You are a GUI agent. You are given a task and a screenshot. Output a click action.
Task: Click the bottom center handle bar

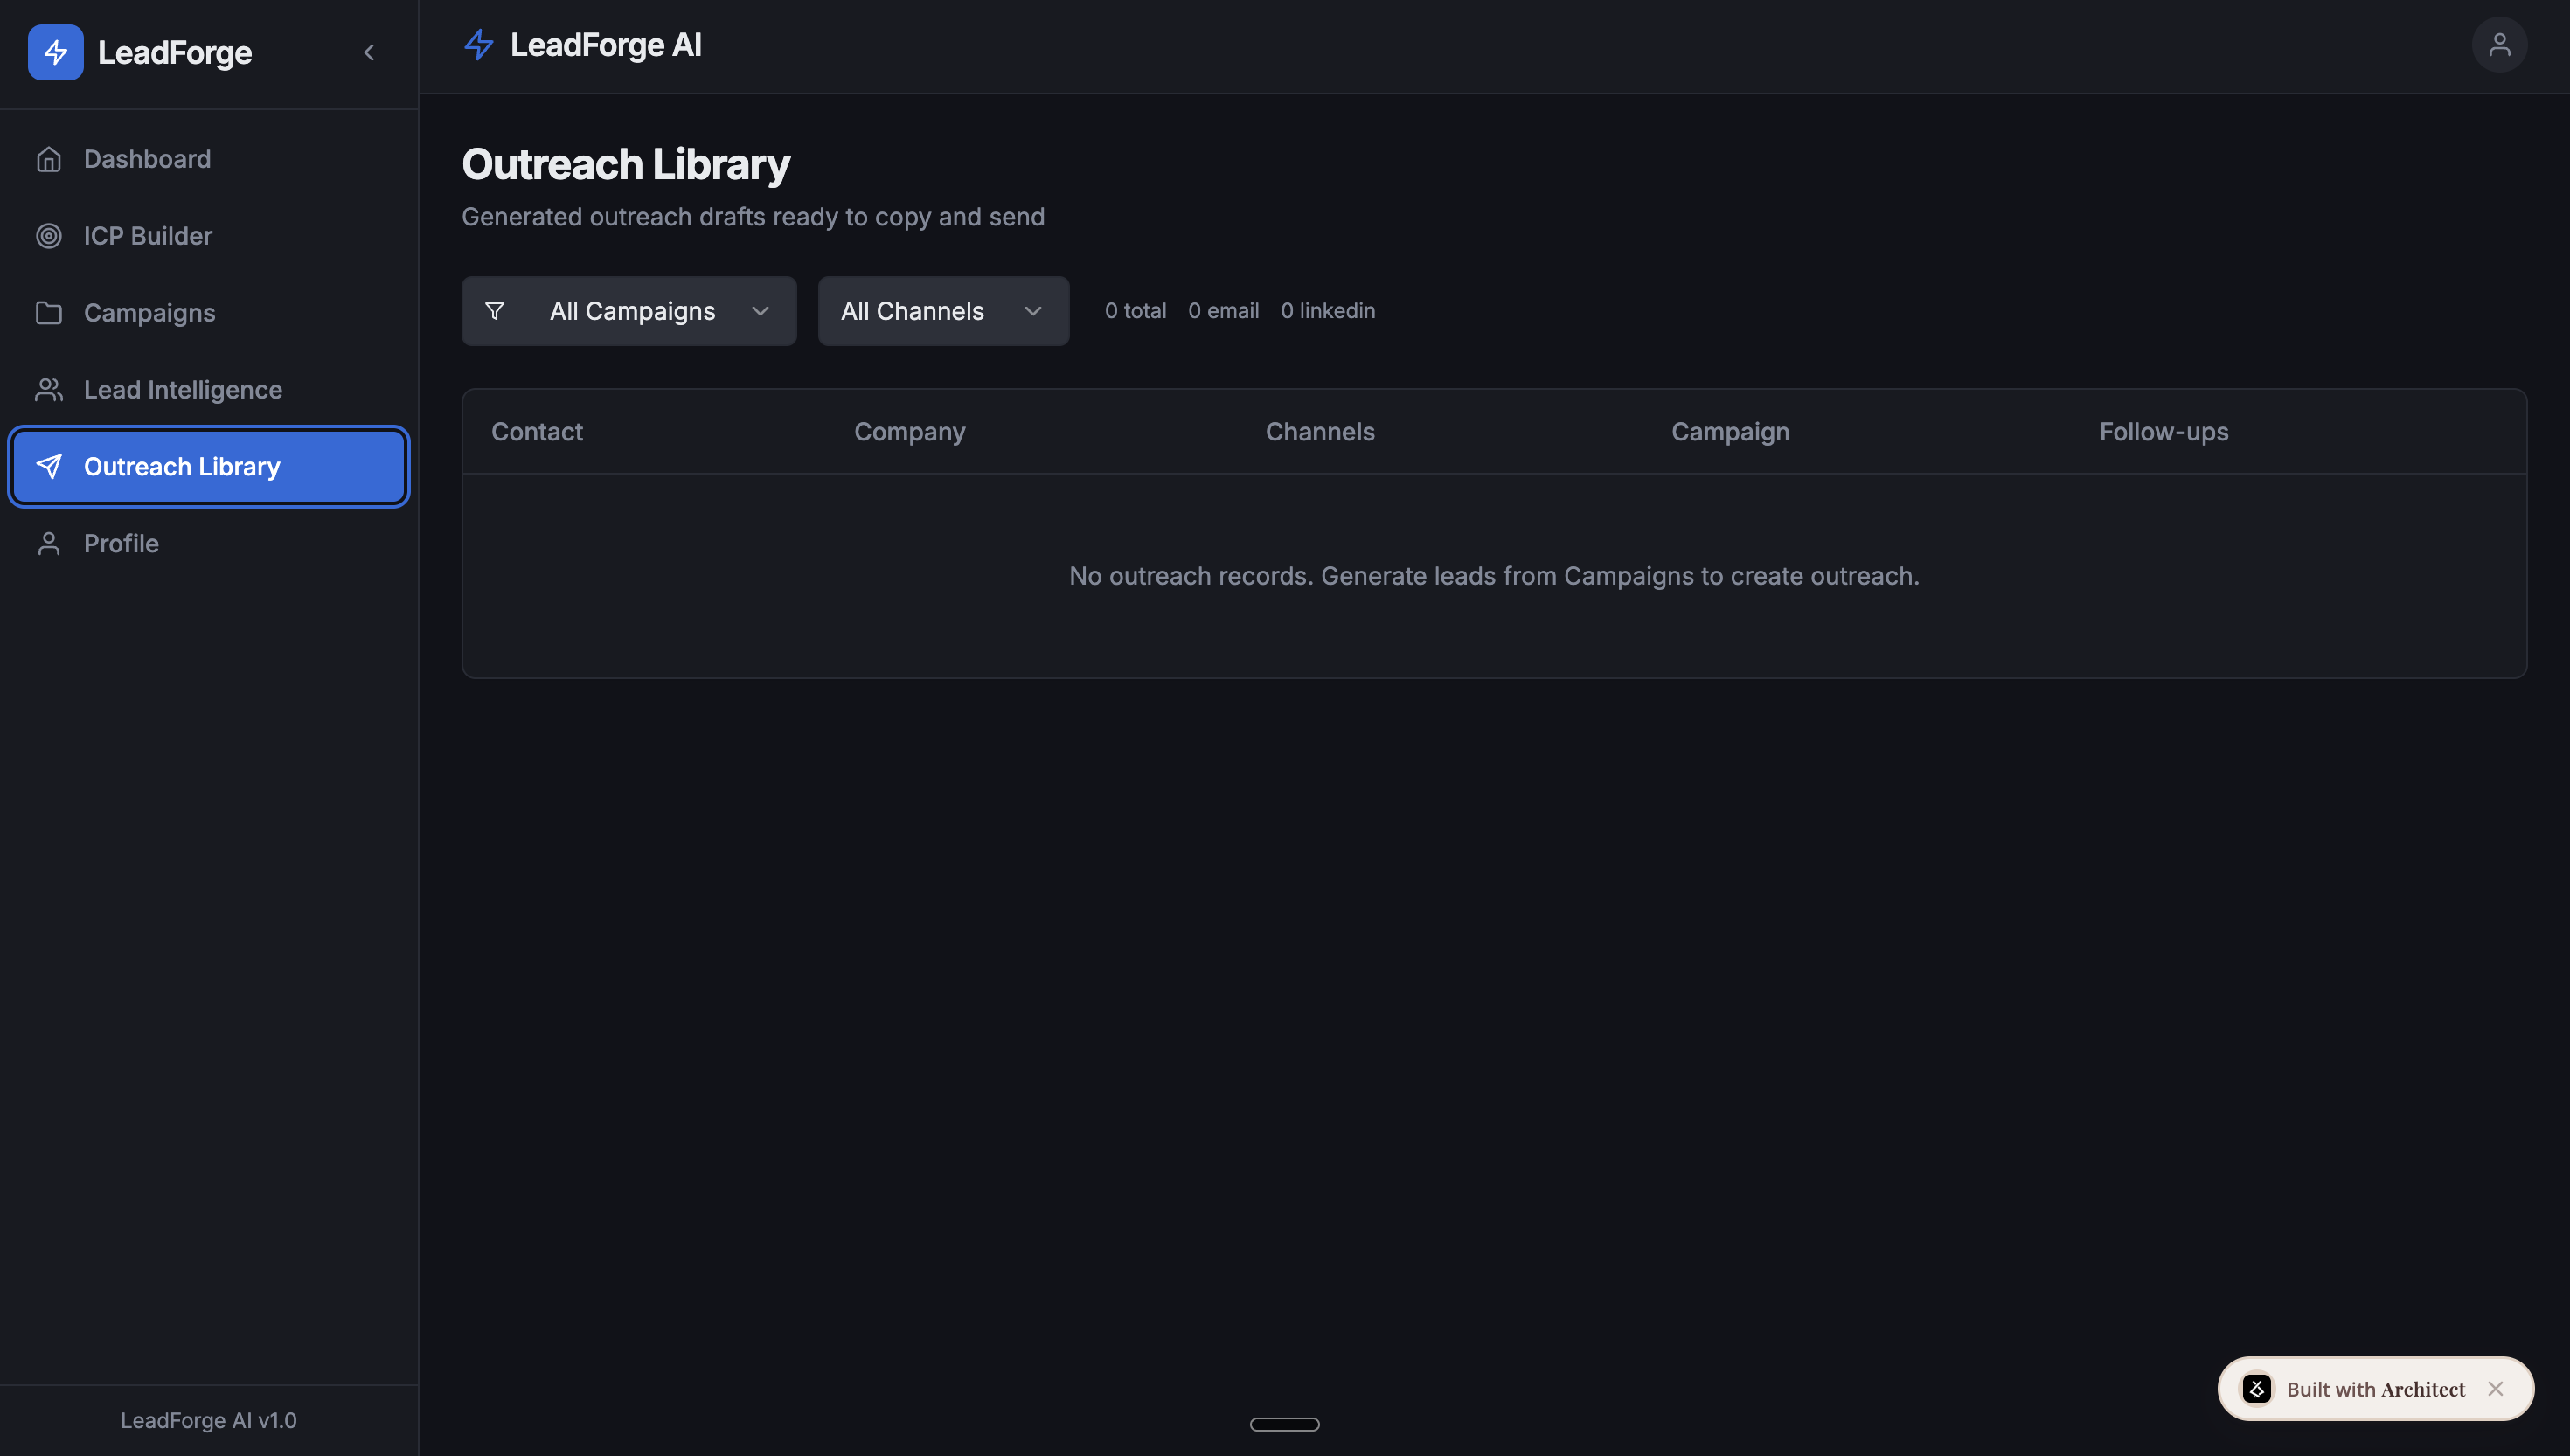[x=1284, y=1424]
